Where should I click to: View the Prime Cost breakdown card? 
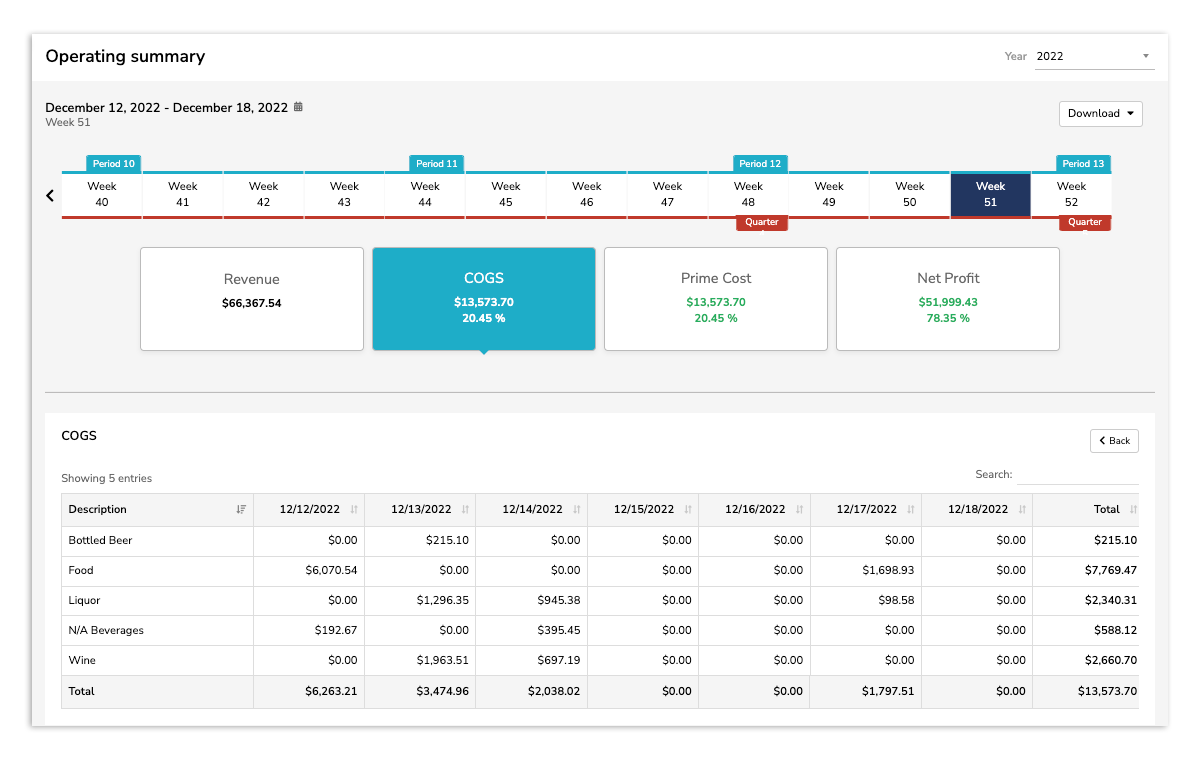[x=715, y=298]
